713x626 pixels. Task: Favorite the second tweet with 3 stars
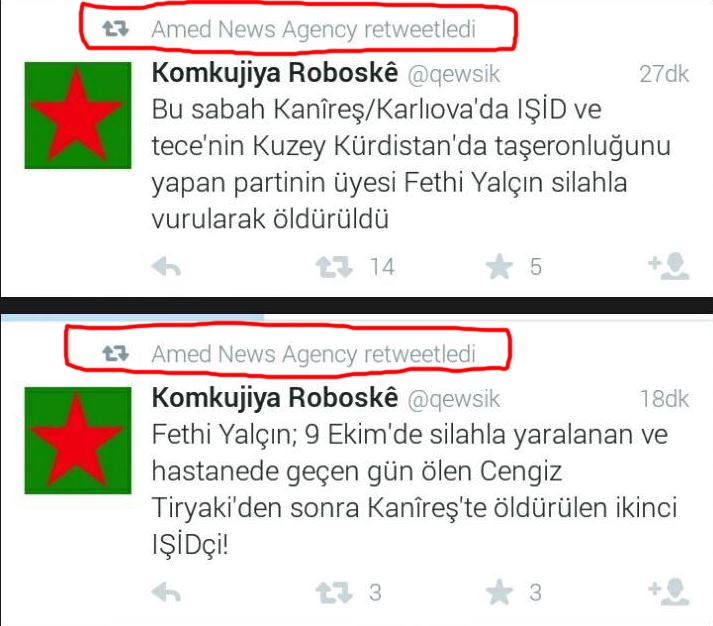coord(499,592)
